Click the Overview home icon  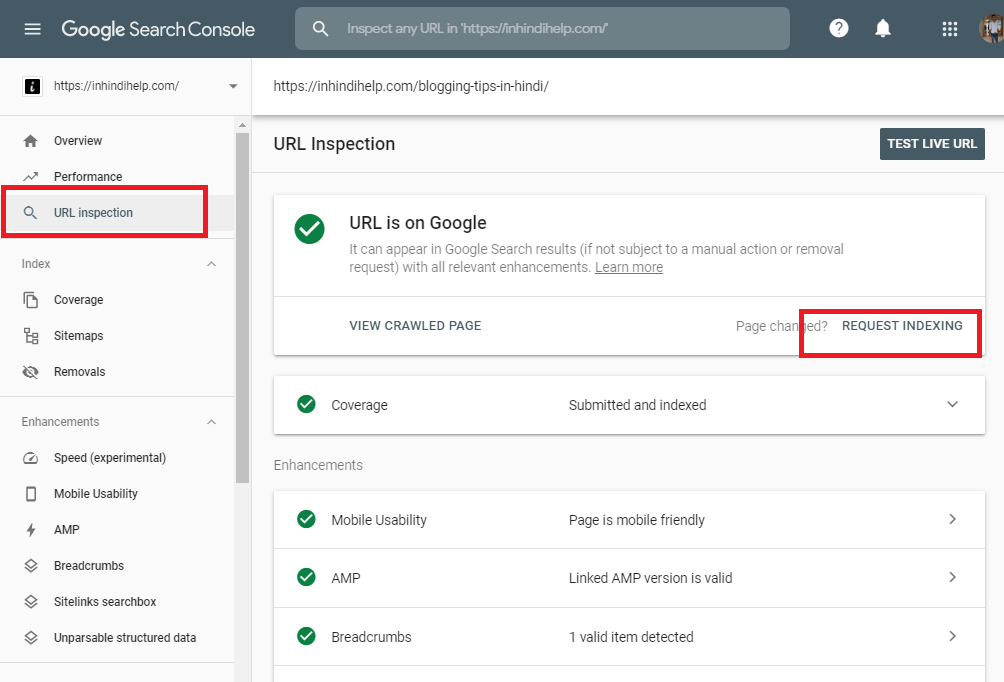tap(31, 141)
